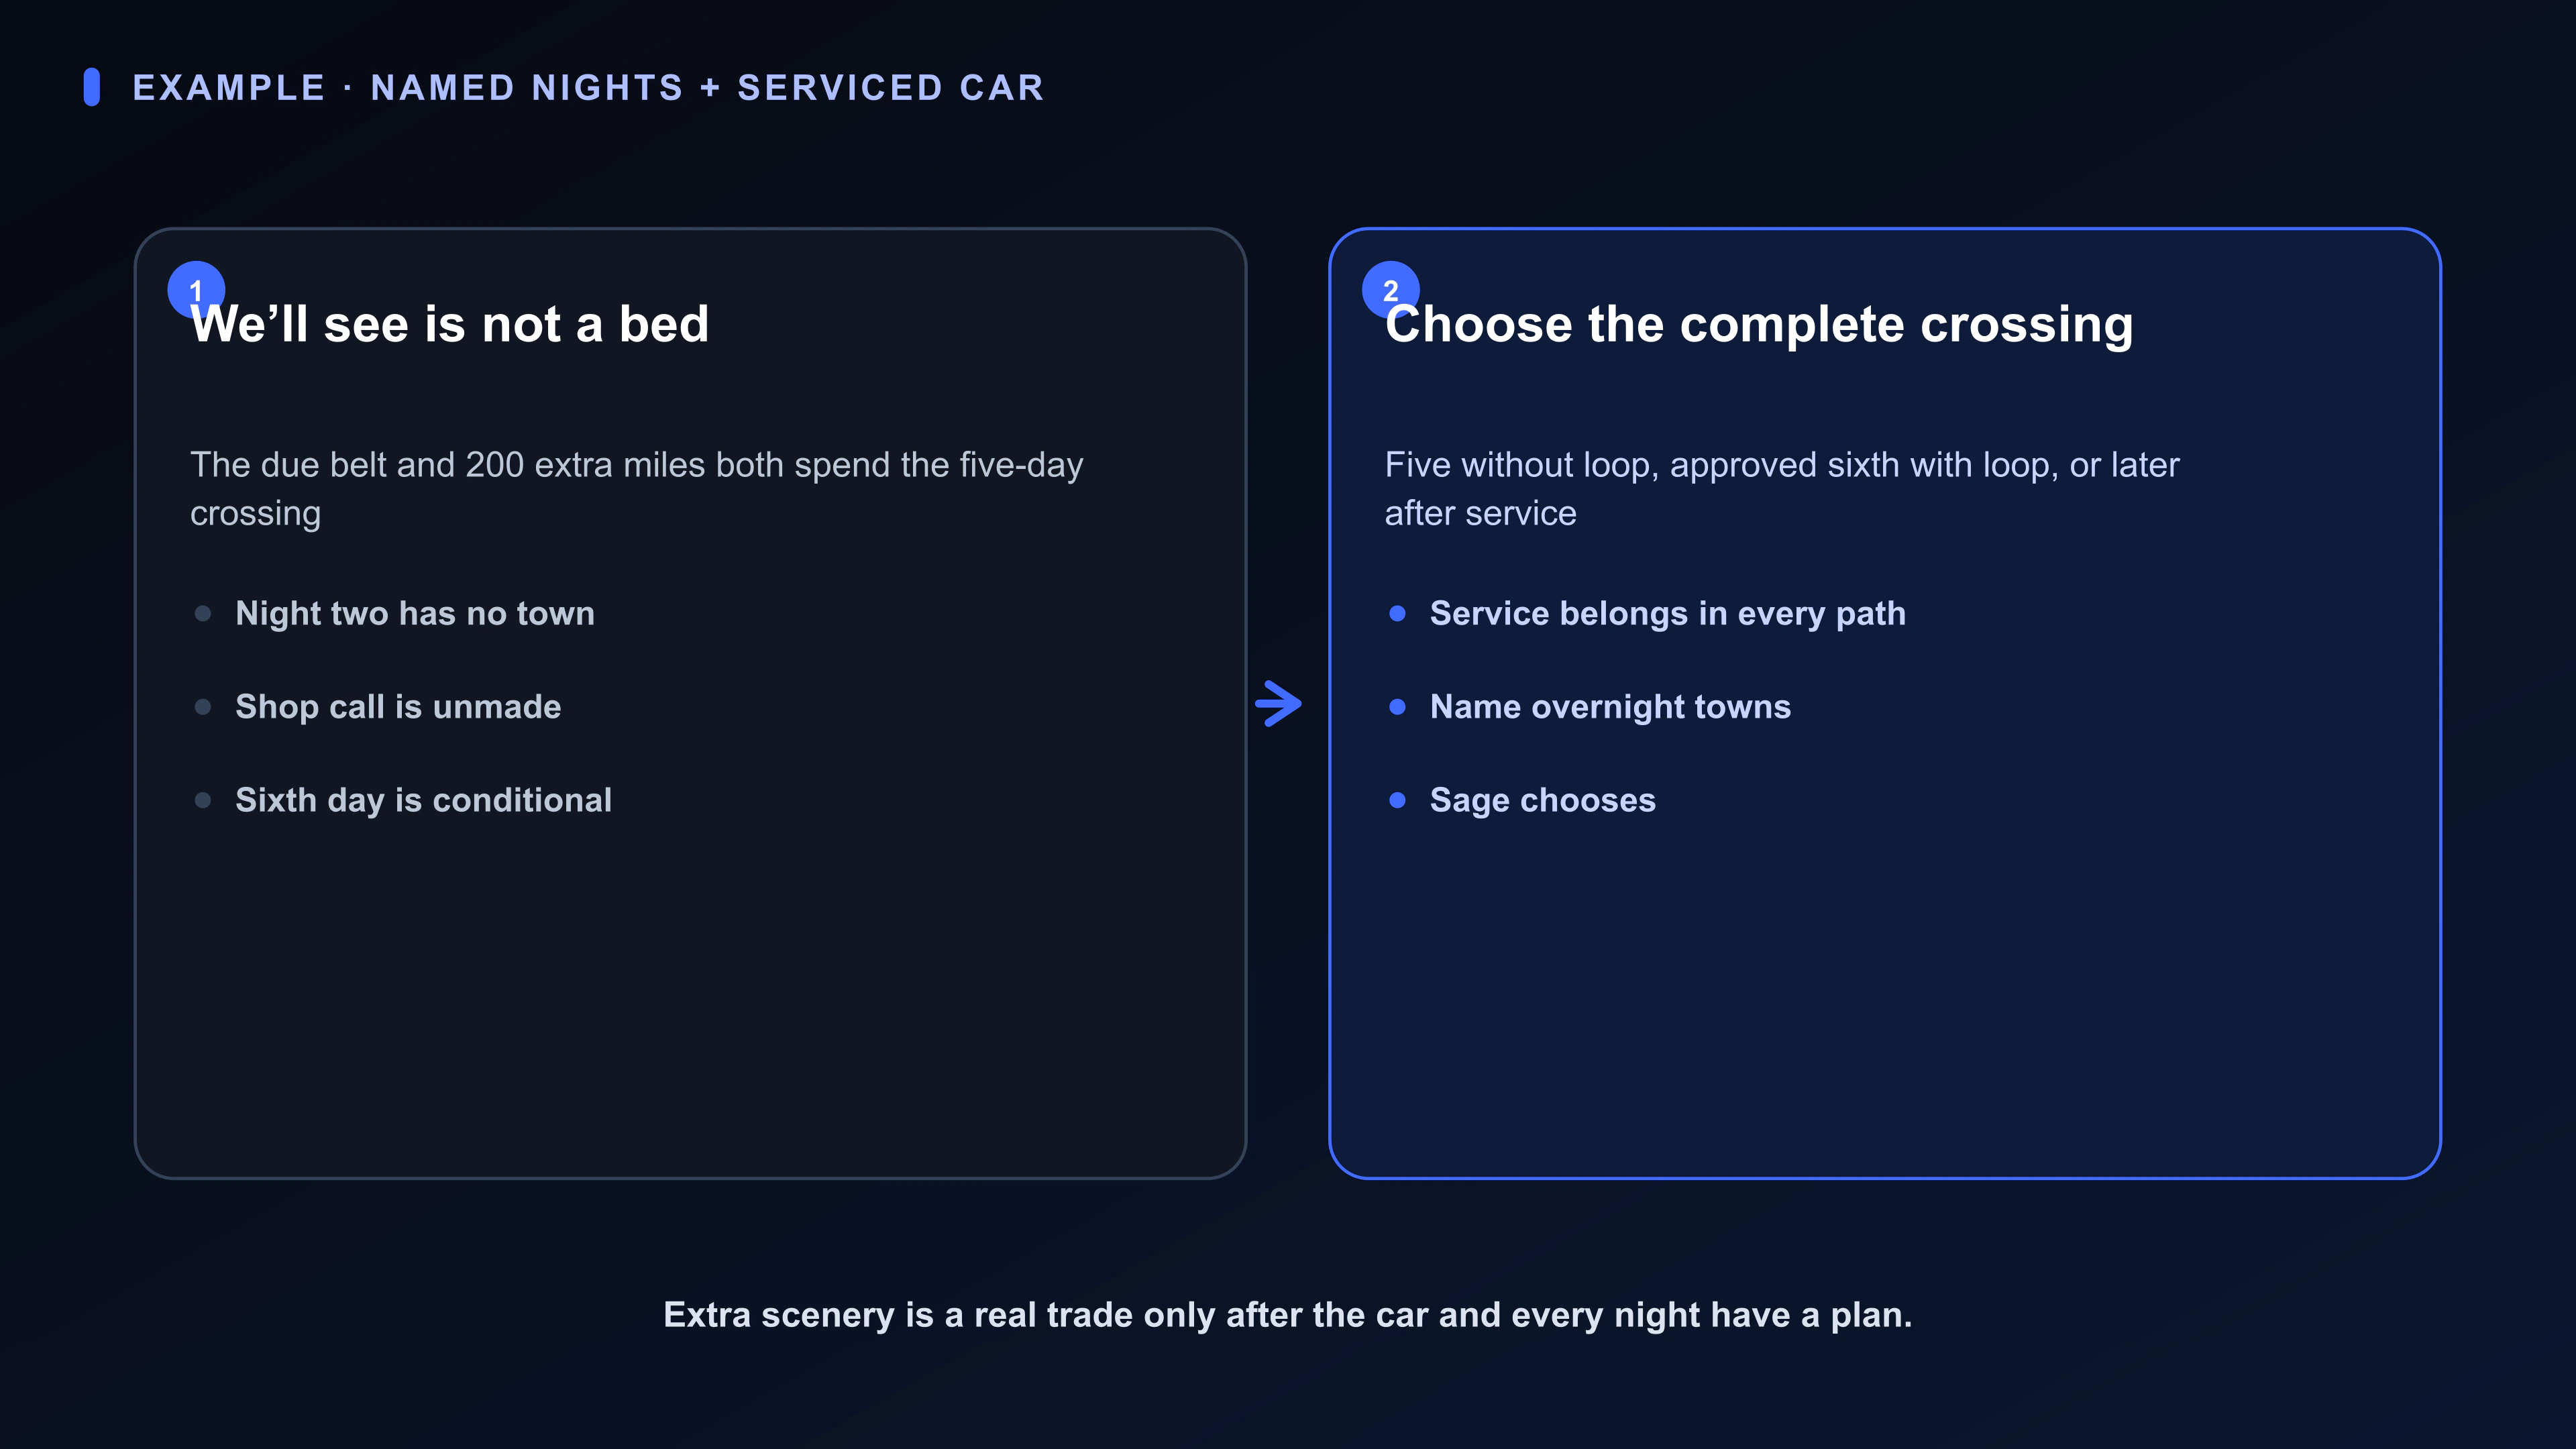
Task: Click bullet dot beside Name overnight towns
Action: tap(1398, 707)
